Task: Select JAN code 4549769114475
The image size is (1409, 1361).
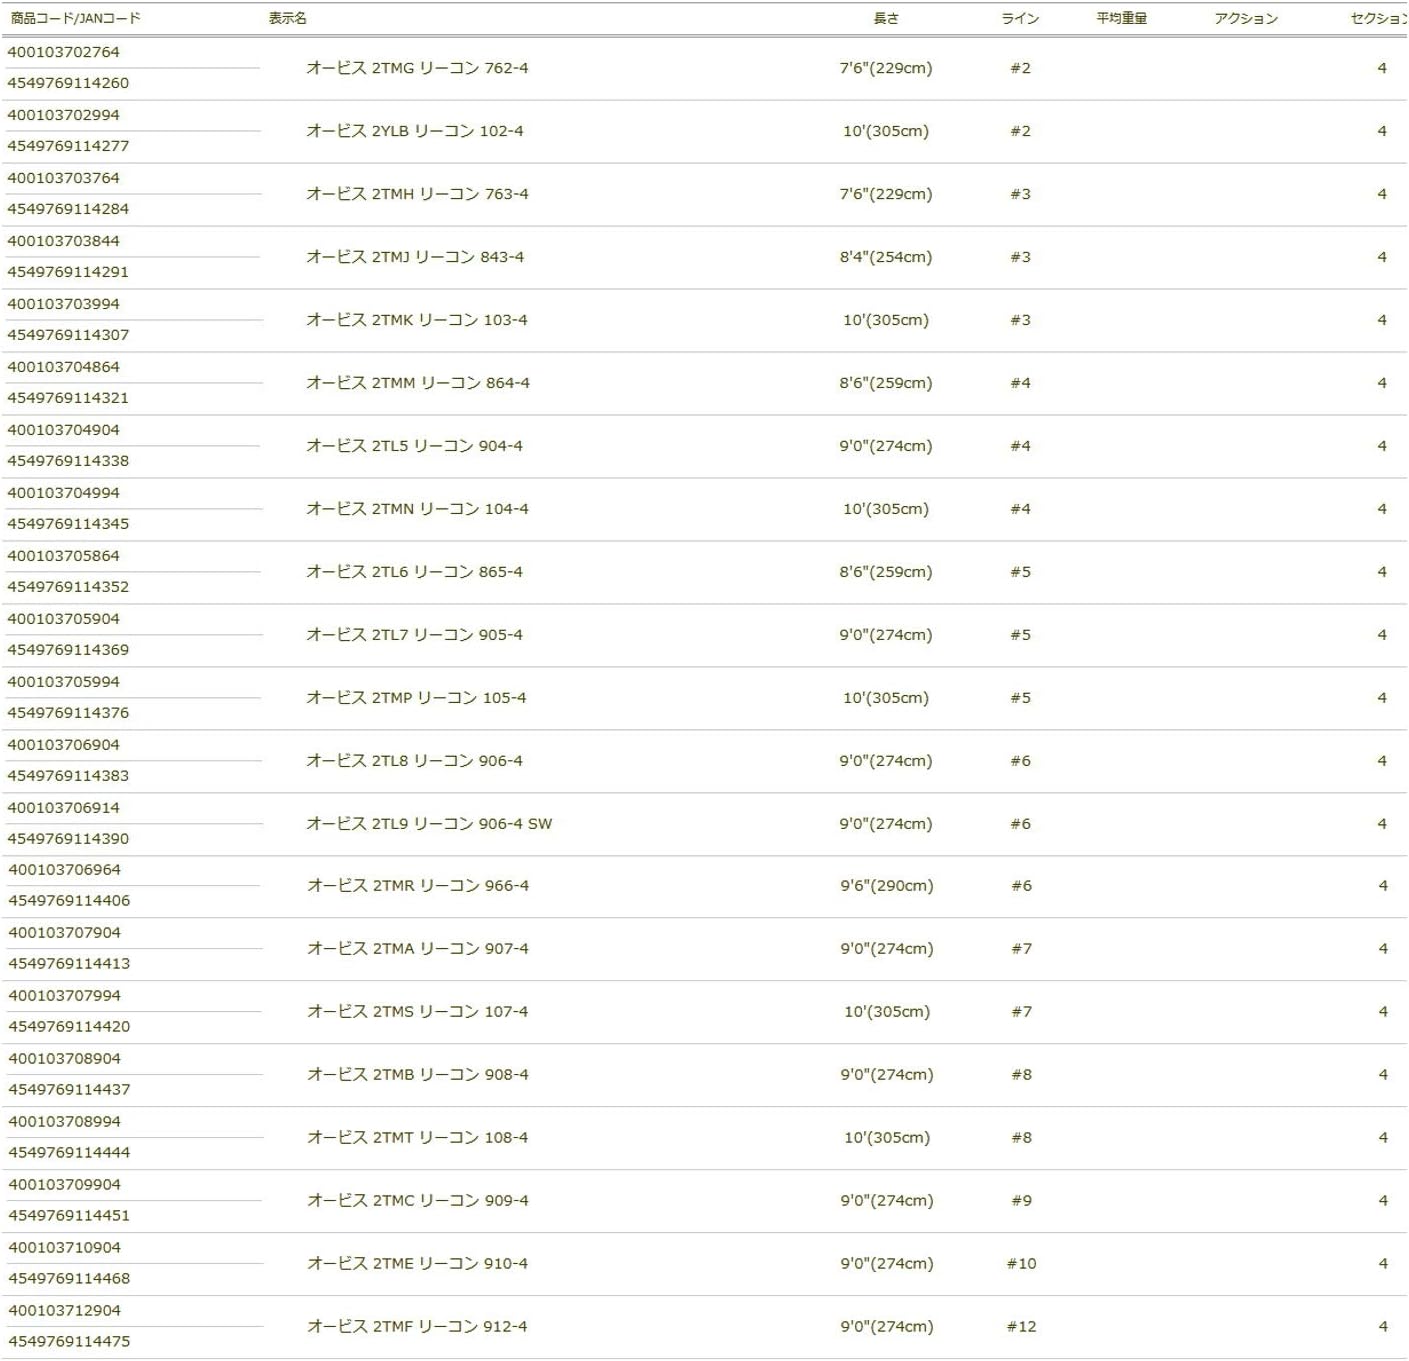Action: (69, 1342)
